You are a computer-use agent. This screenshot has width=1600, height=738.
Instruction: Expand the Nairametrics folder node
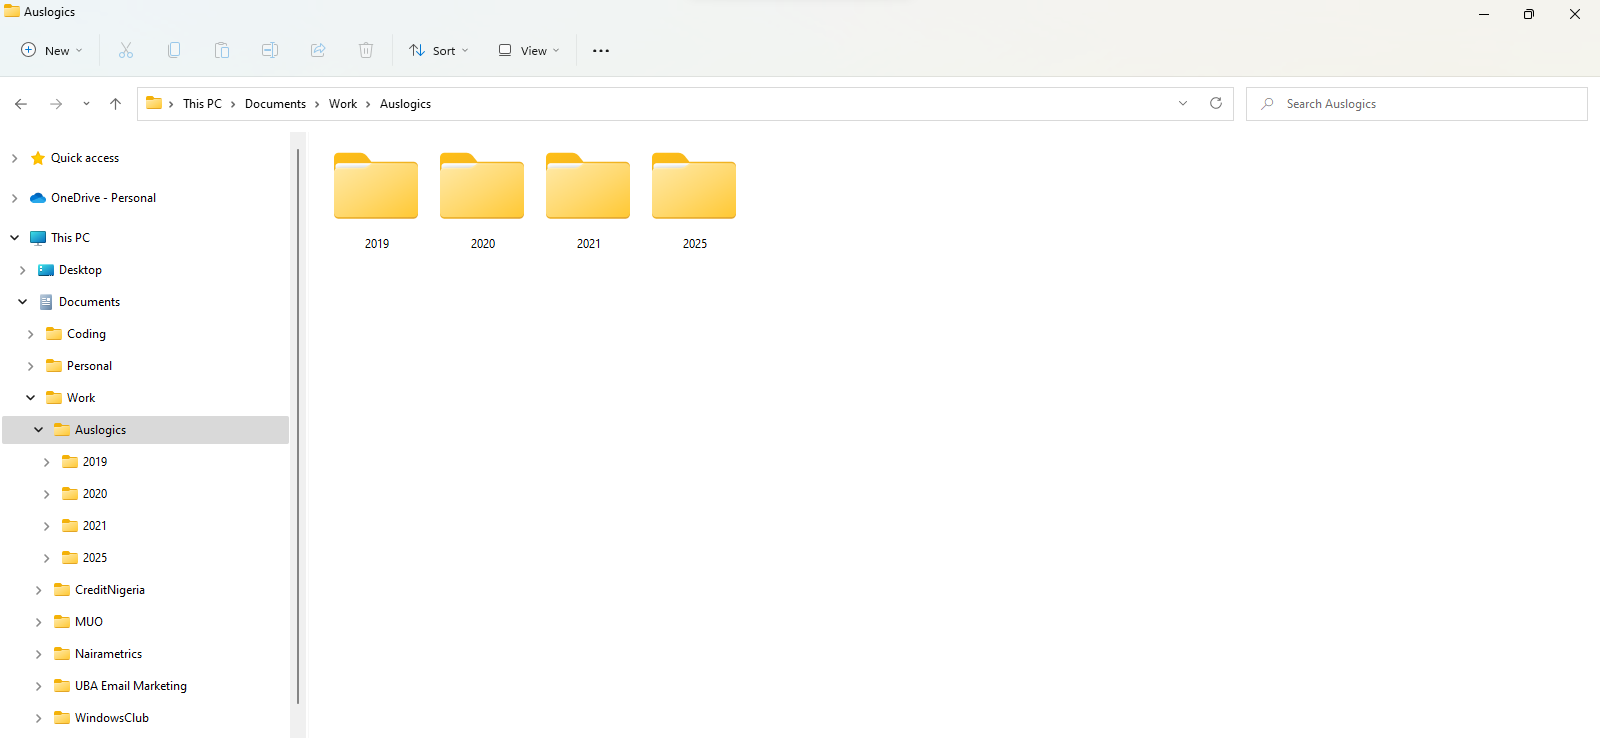click(x=39, y=654)
